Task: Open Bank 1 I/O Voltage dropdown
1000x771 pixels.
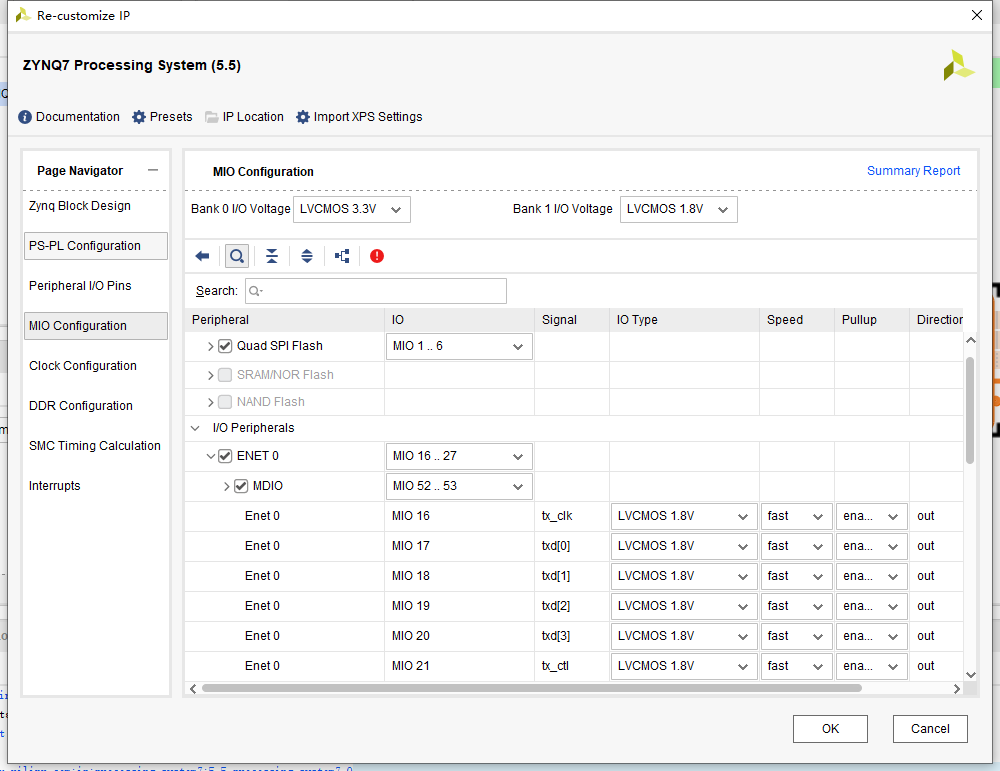Action: pos(679,209)
